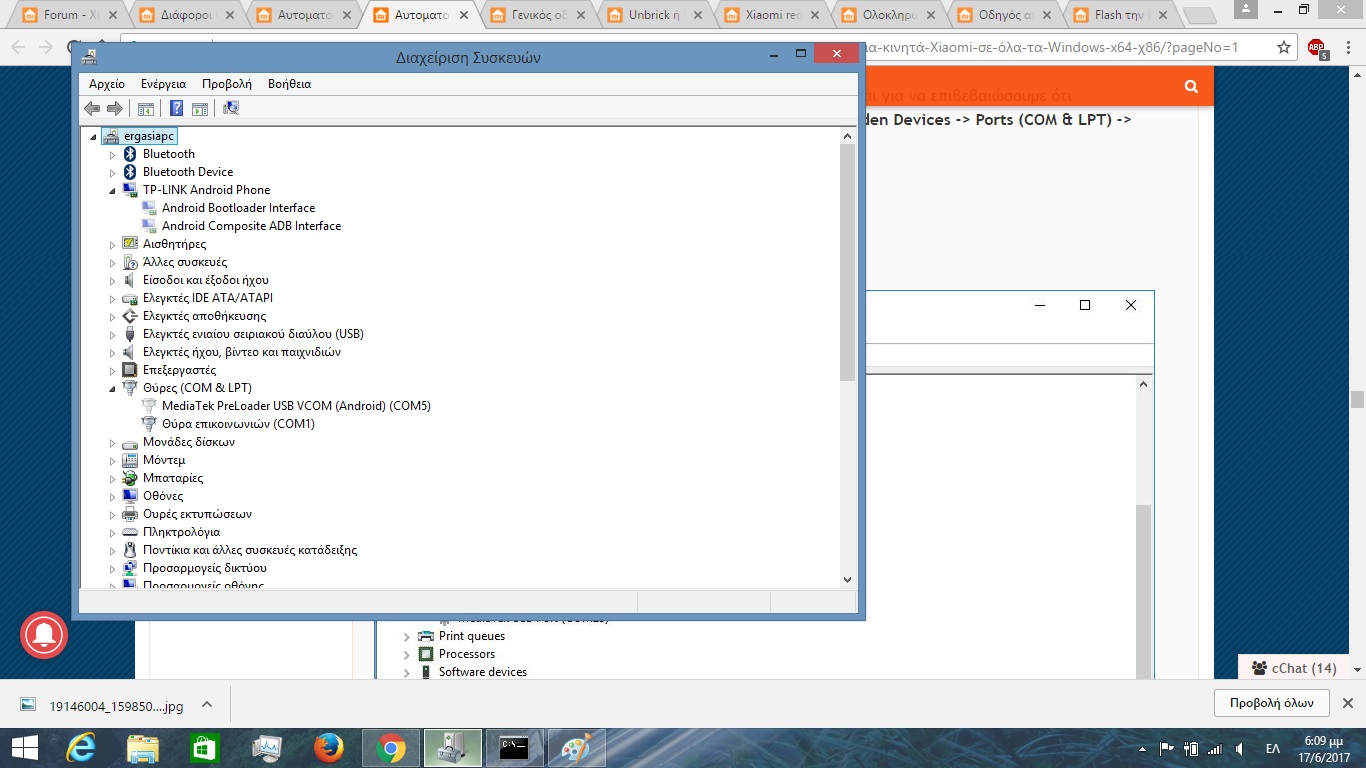The width and height of the screenshot is (1366, 768).
Task: Click the scan for hardware changes toolbar icon
Action: pyautogui.click(x=231, y=108)
